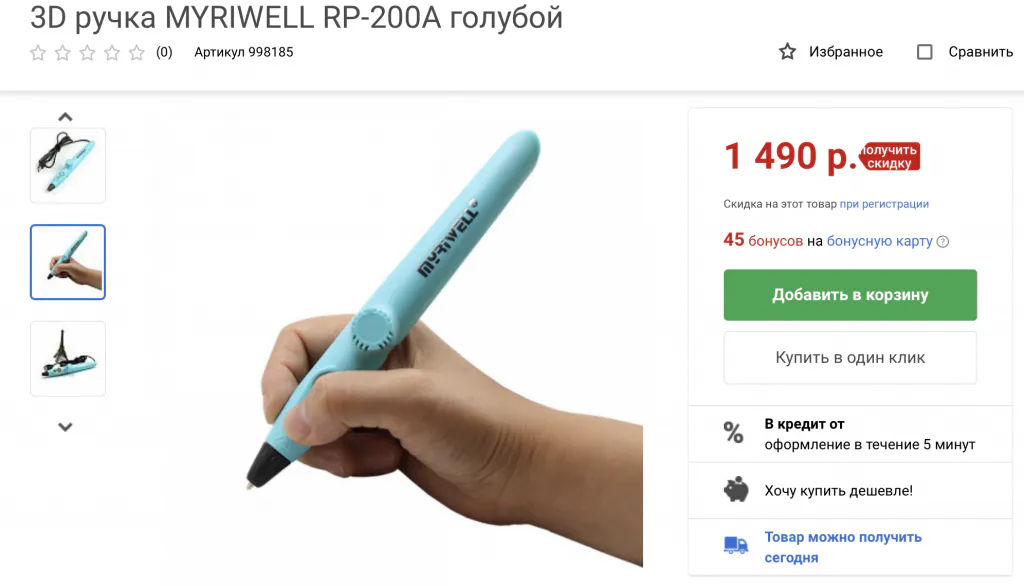1024x586 pixels.
Task: Open the при регистрации link
Action: pos(884,204)
